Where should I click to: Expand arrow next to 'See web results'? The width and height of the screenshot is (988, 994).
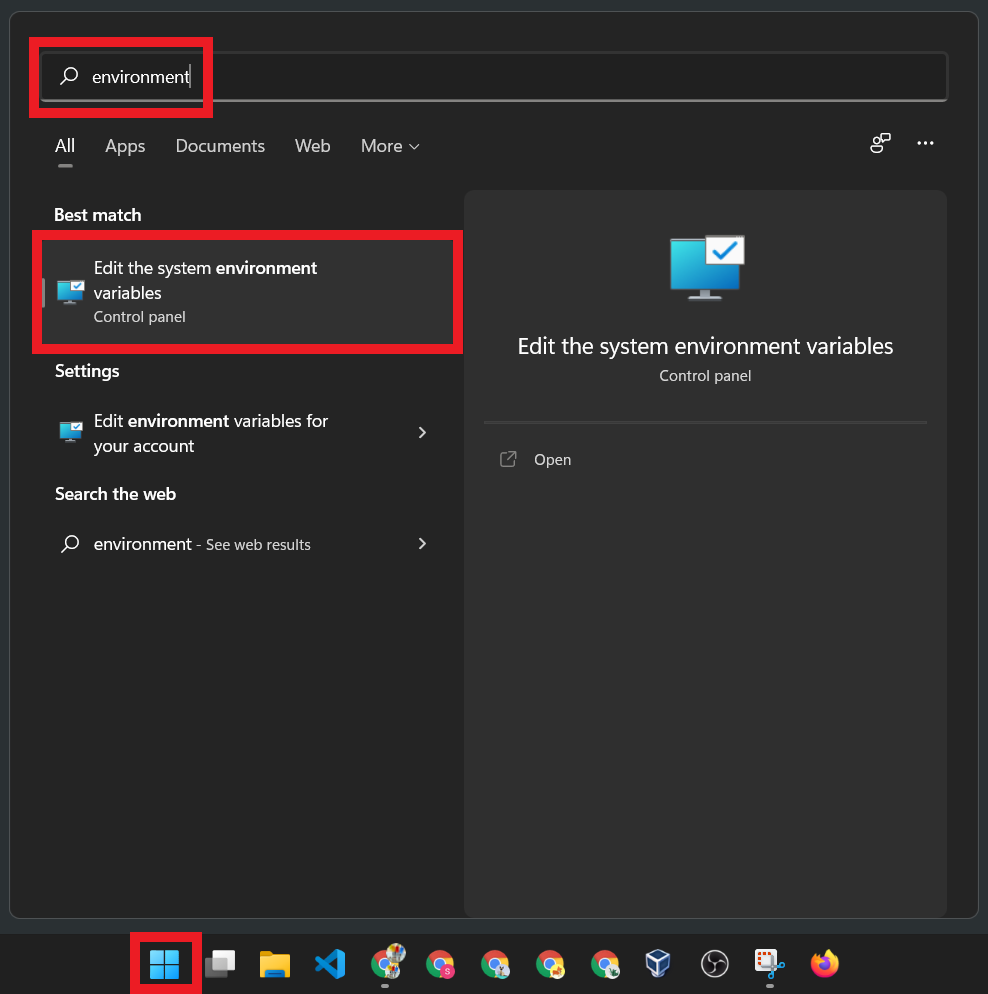(422, 543)
